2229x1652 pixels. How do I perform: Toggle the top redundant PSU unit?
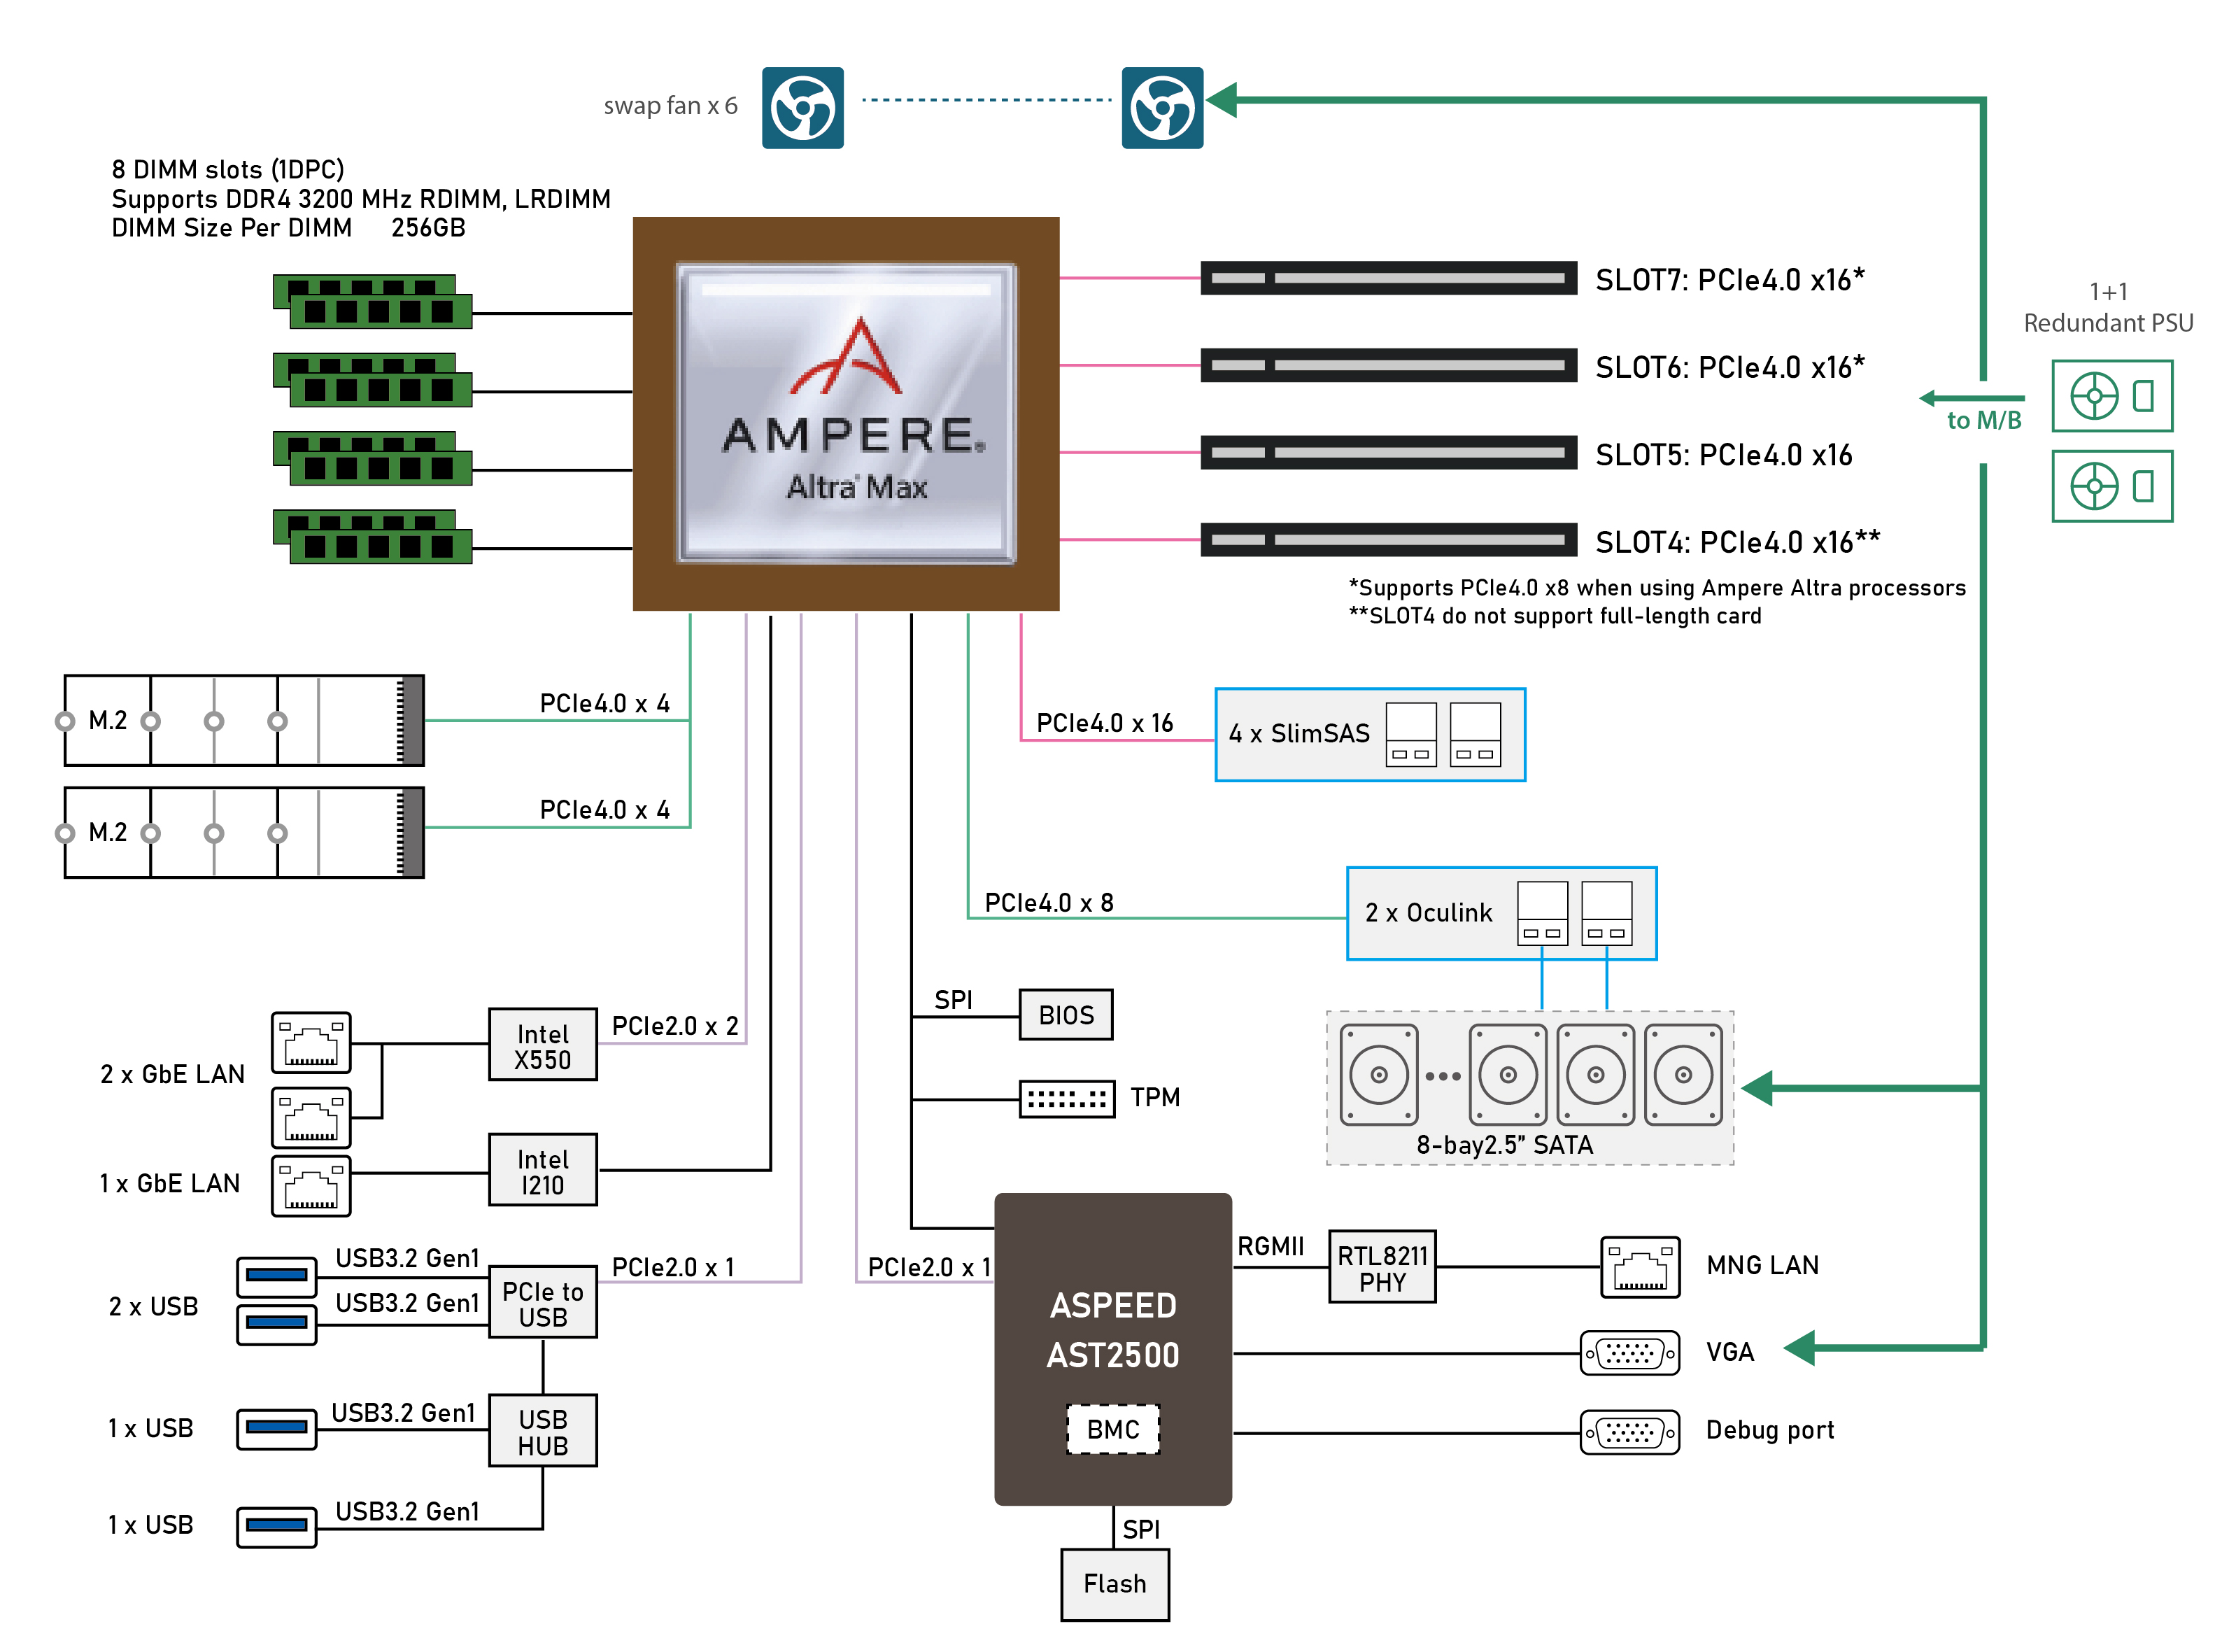coord(2112,396)
